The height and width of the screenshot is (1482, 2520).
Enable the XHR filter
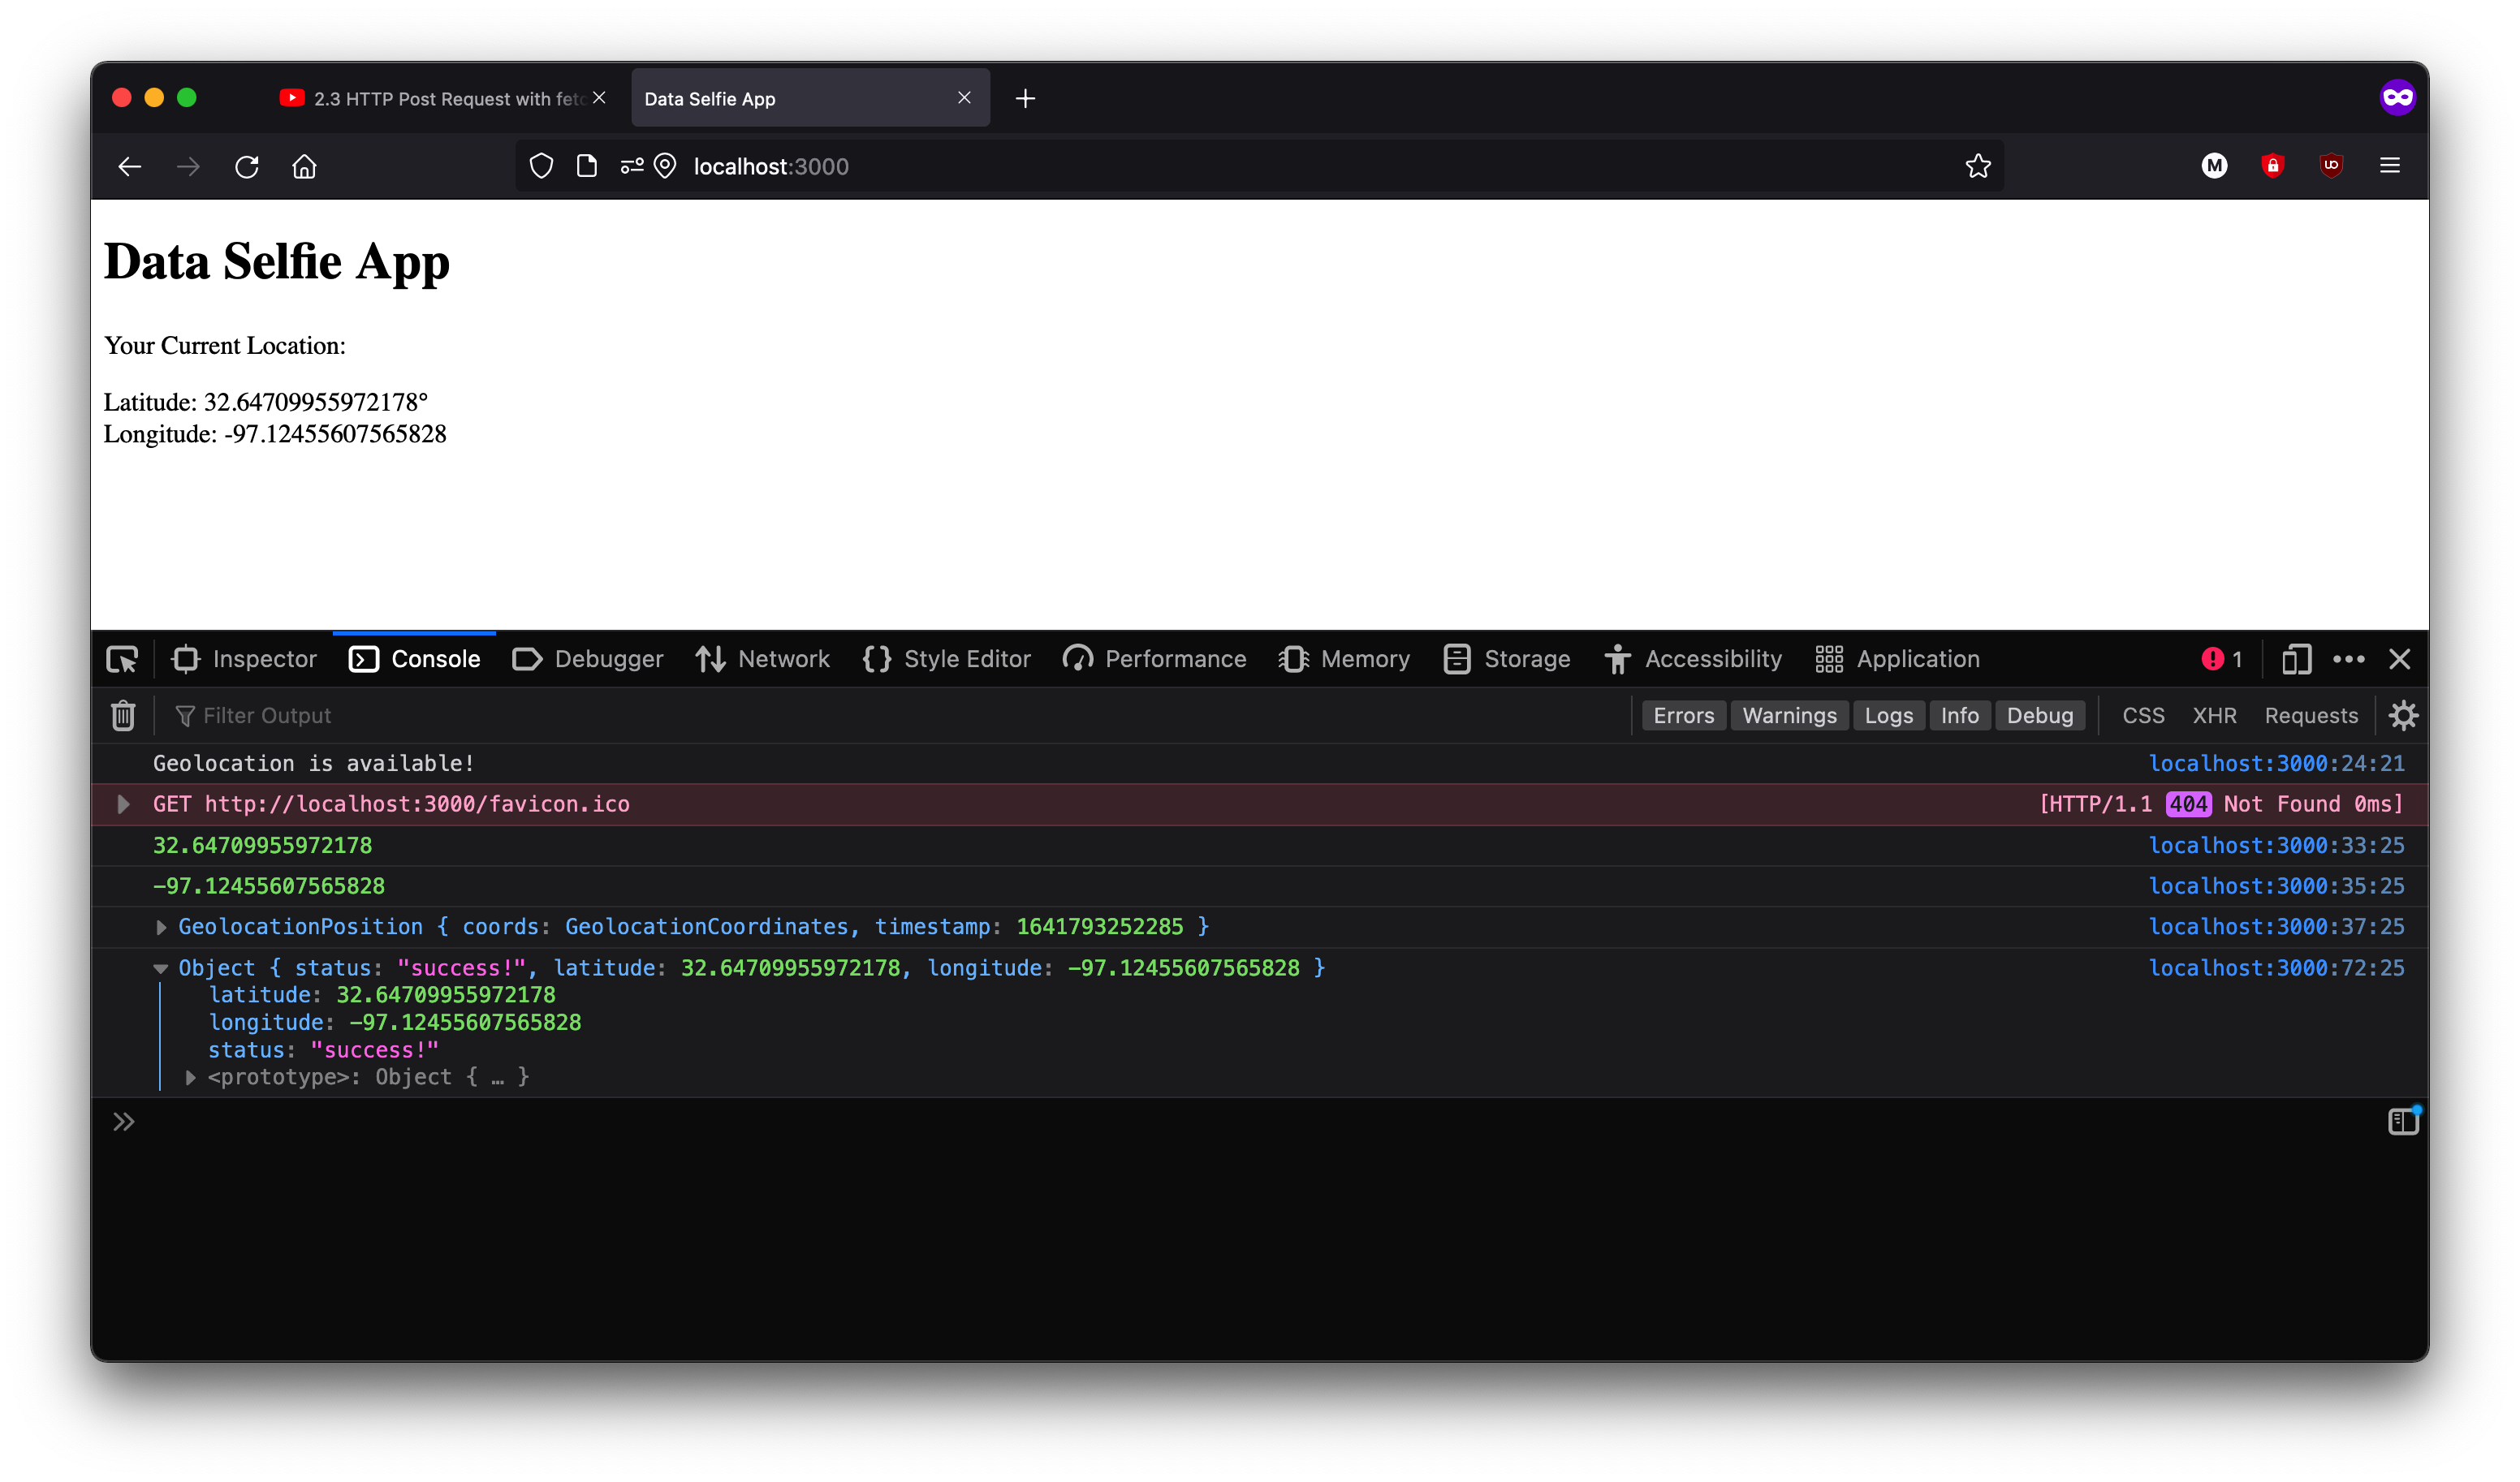pos(2214,715)
